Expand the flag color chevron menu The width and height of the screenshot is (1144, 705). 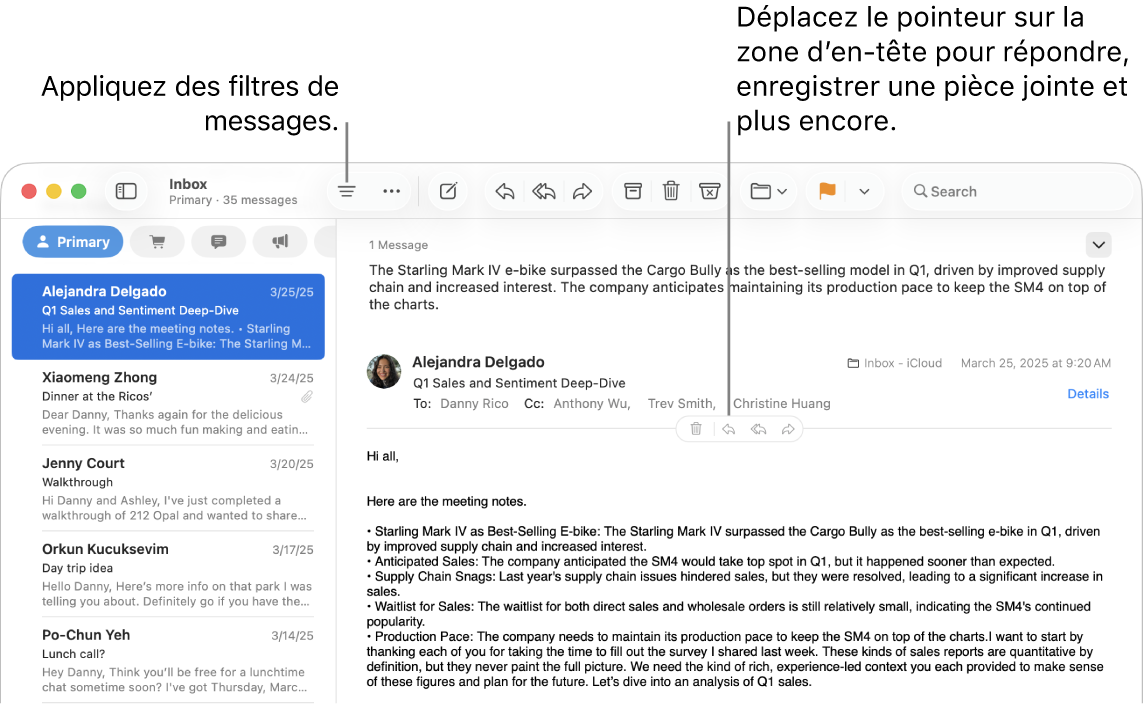(864, 191)
